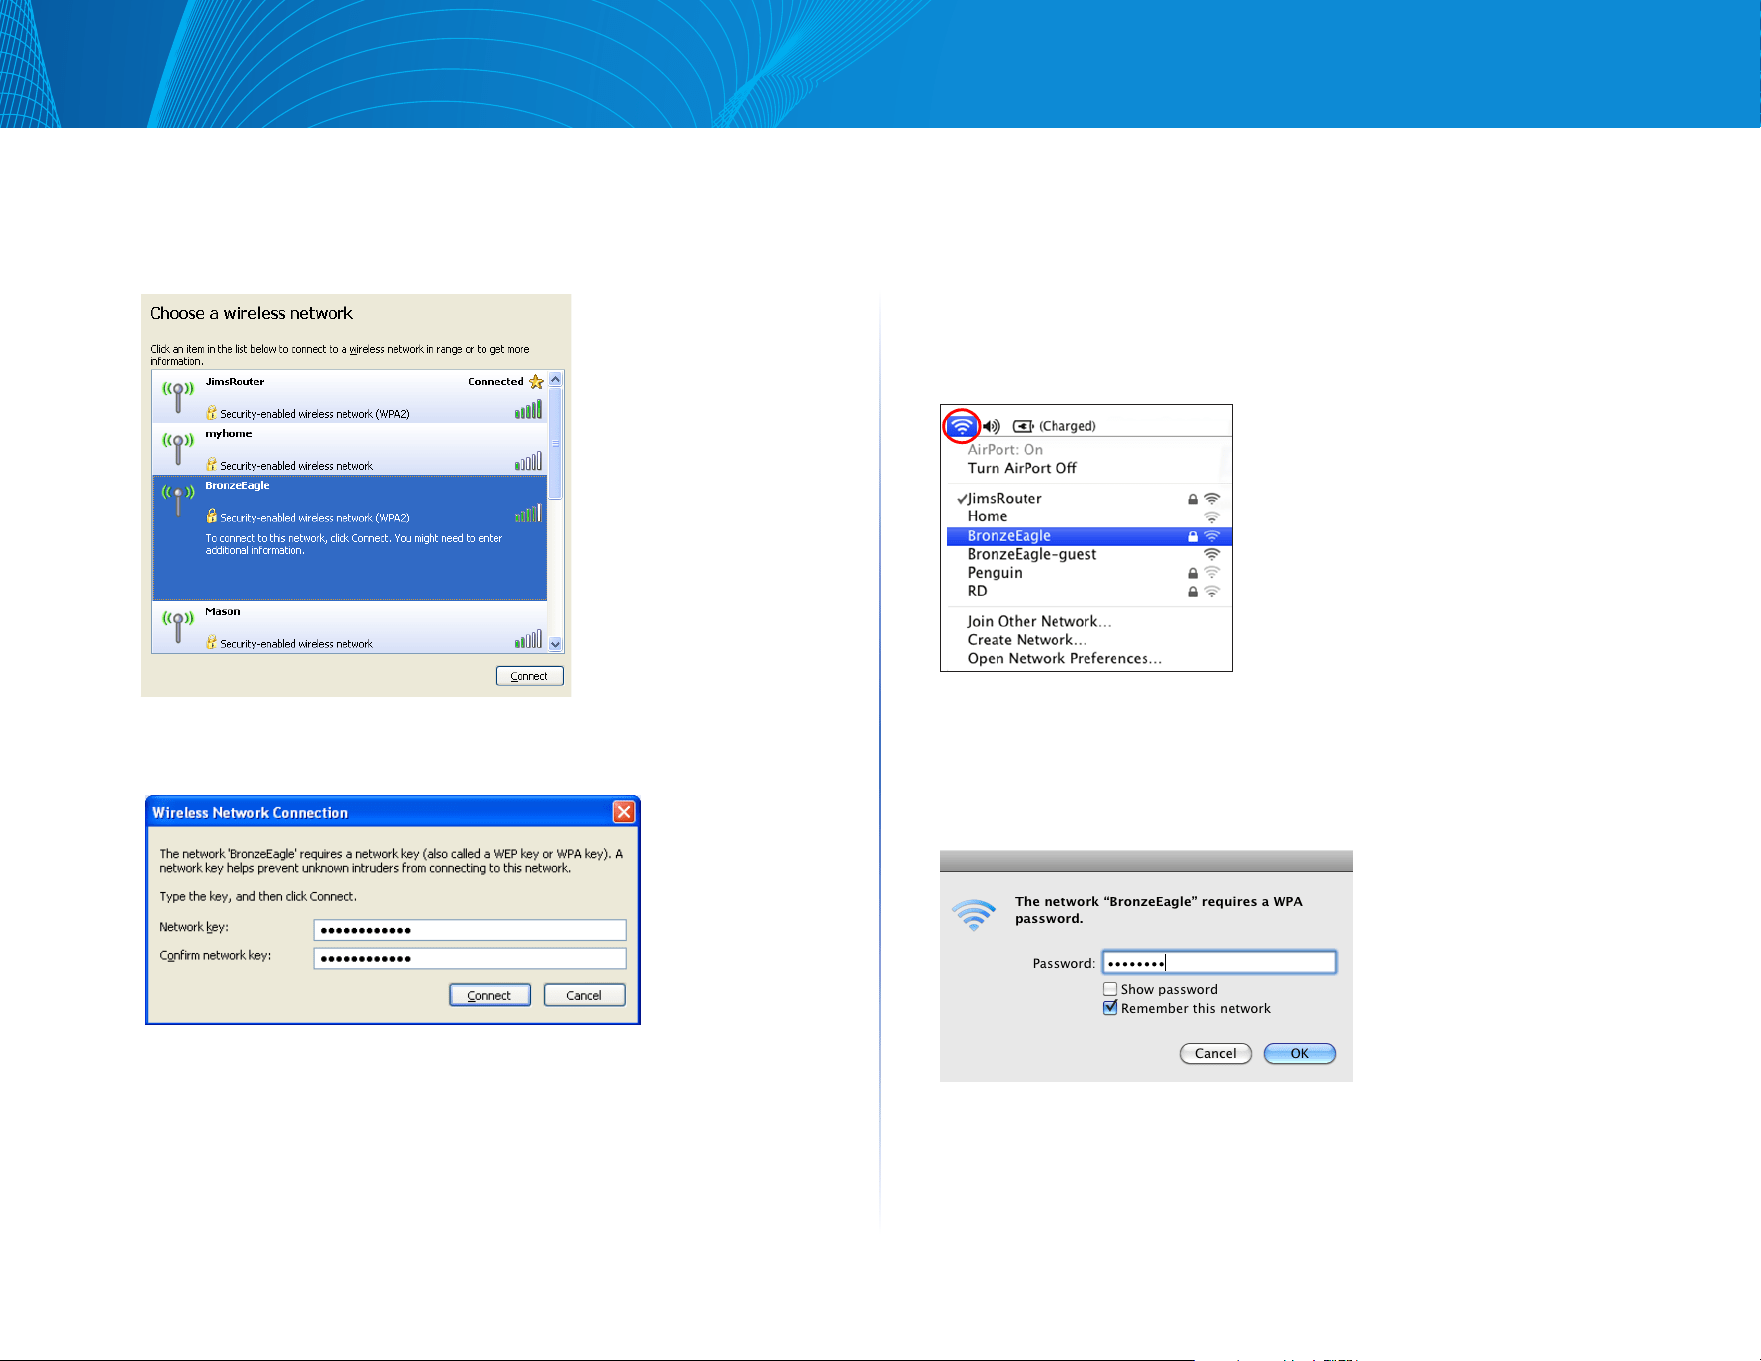Open Join Other Network…
Viewport: 1761px width, 1361px height.
pos(1039,621)
